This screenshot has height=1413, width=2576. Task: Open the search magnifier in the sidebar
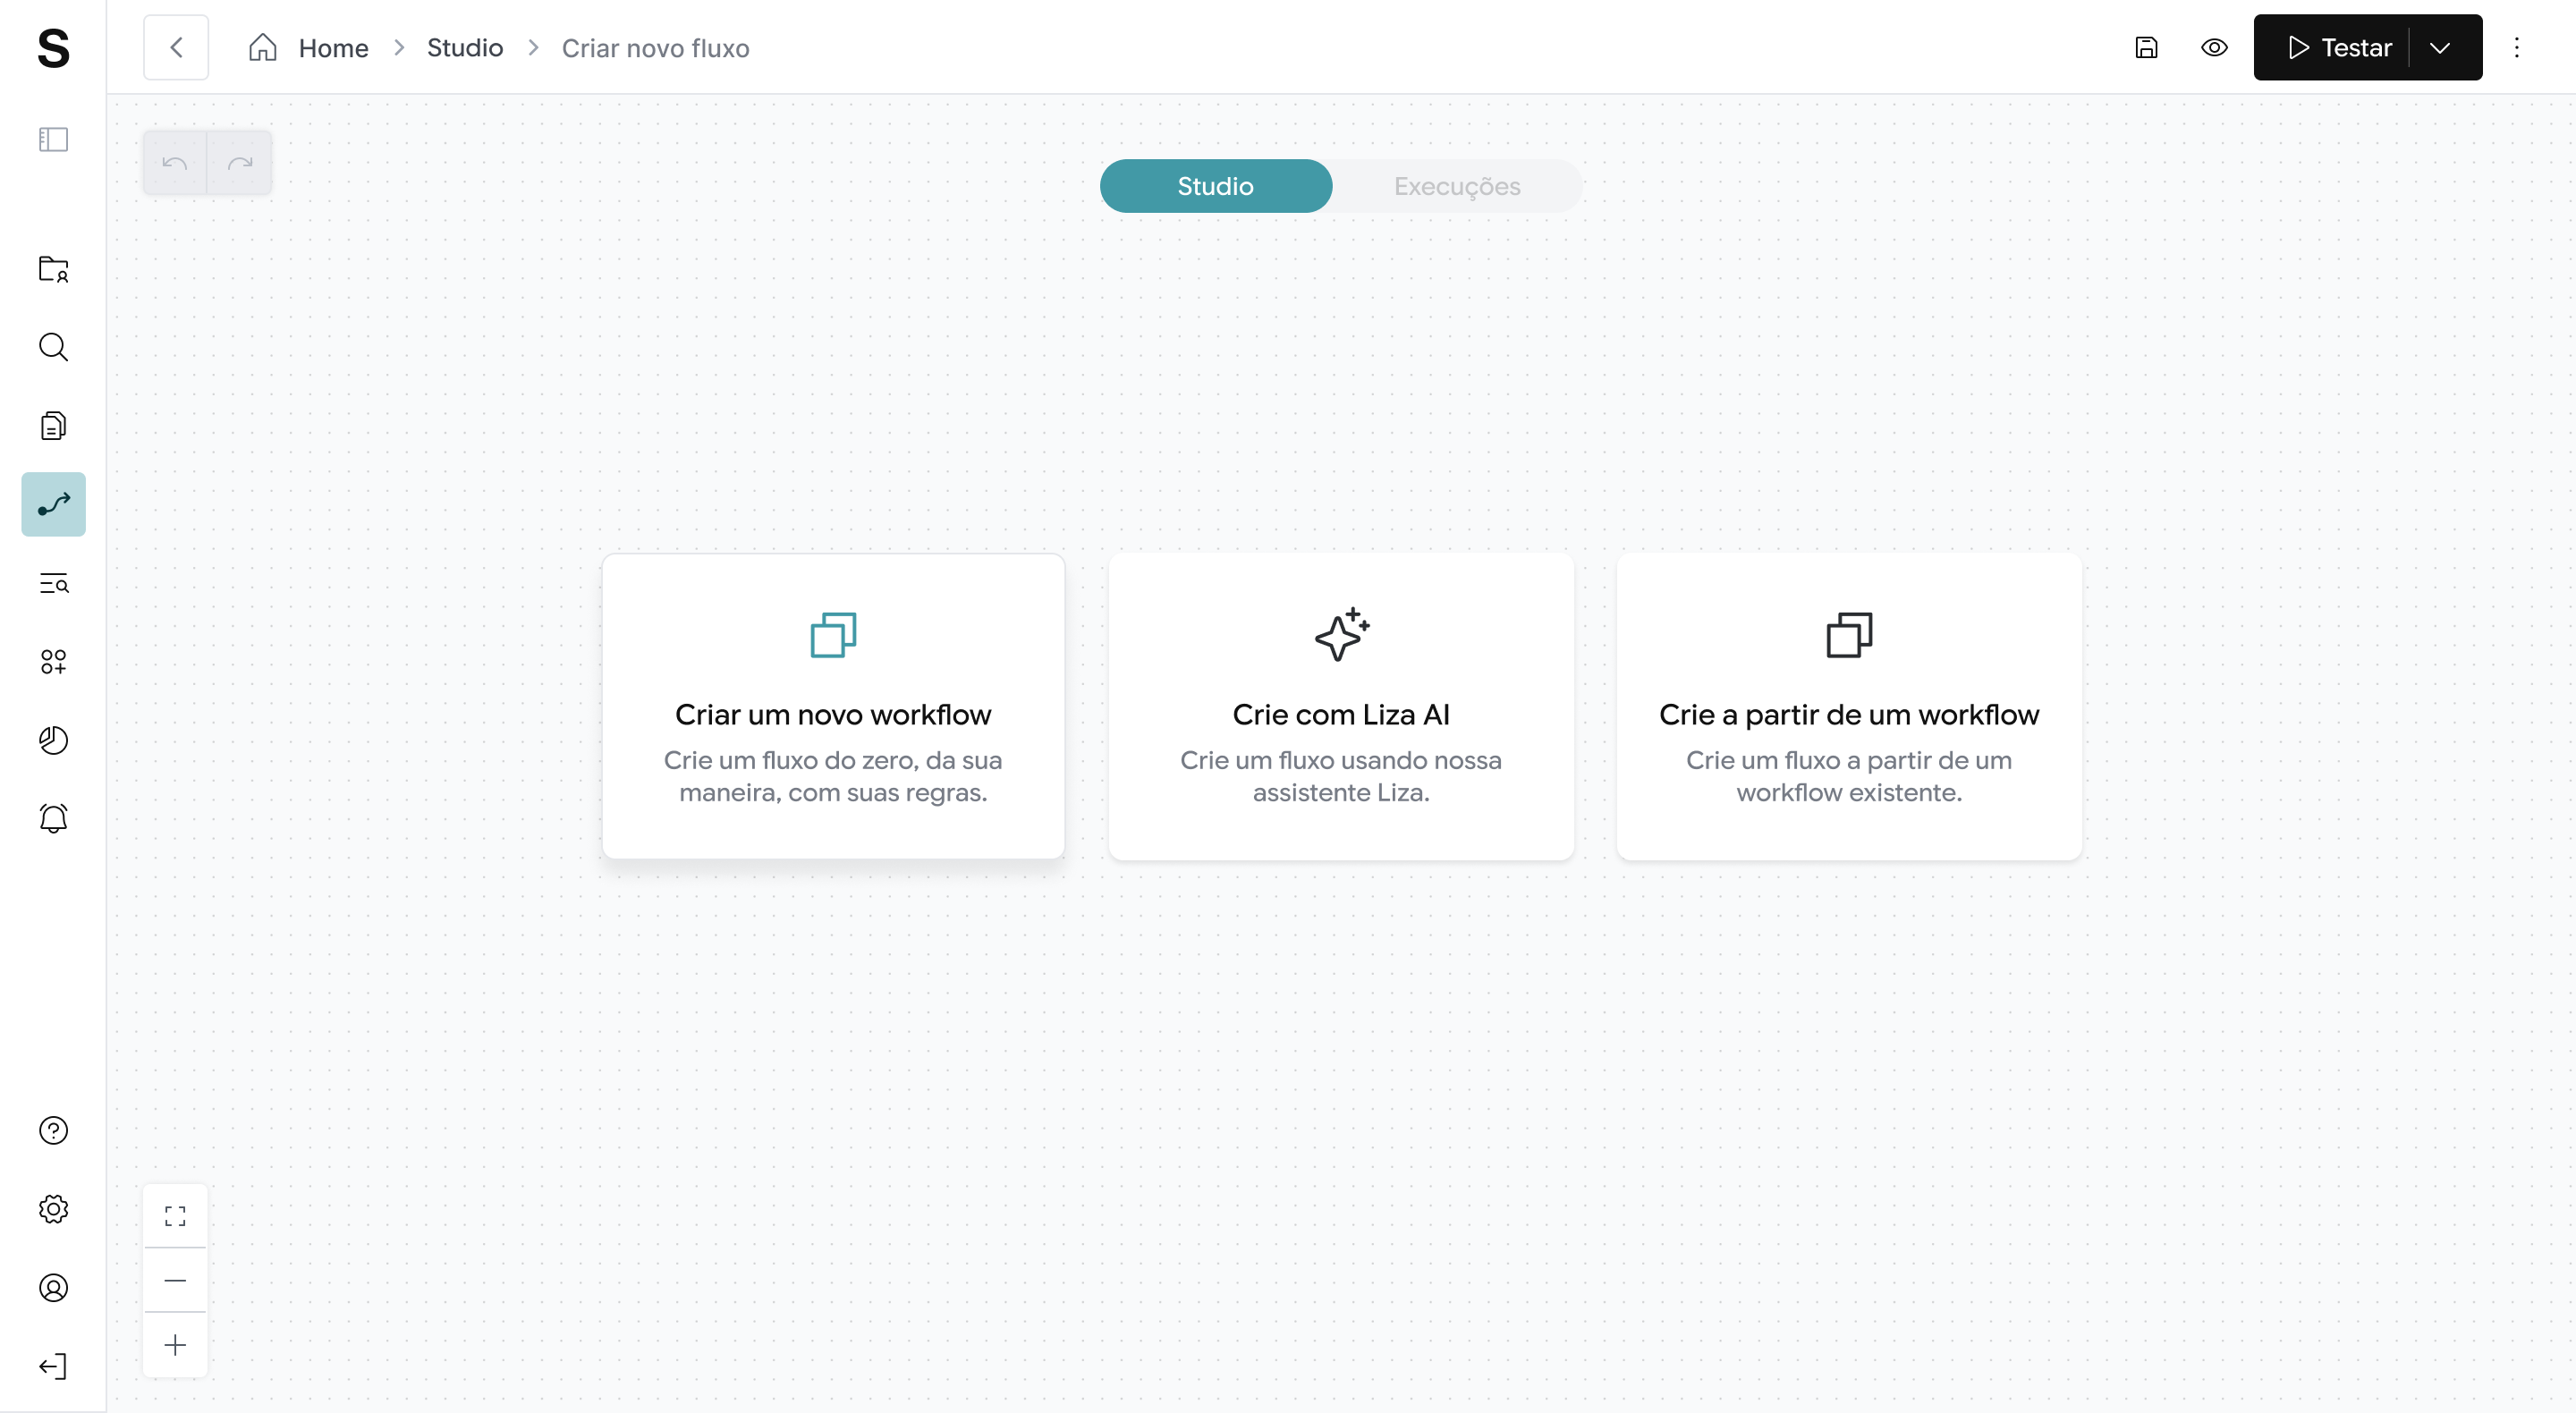pyautogui.click(x=53, y=347)
